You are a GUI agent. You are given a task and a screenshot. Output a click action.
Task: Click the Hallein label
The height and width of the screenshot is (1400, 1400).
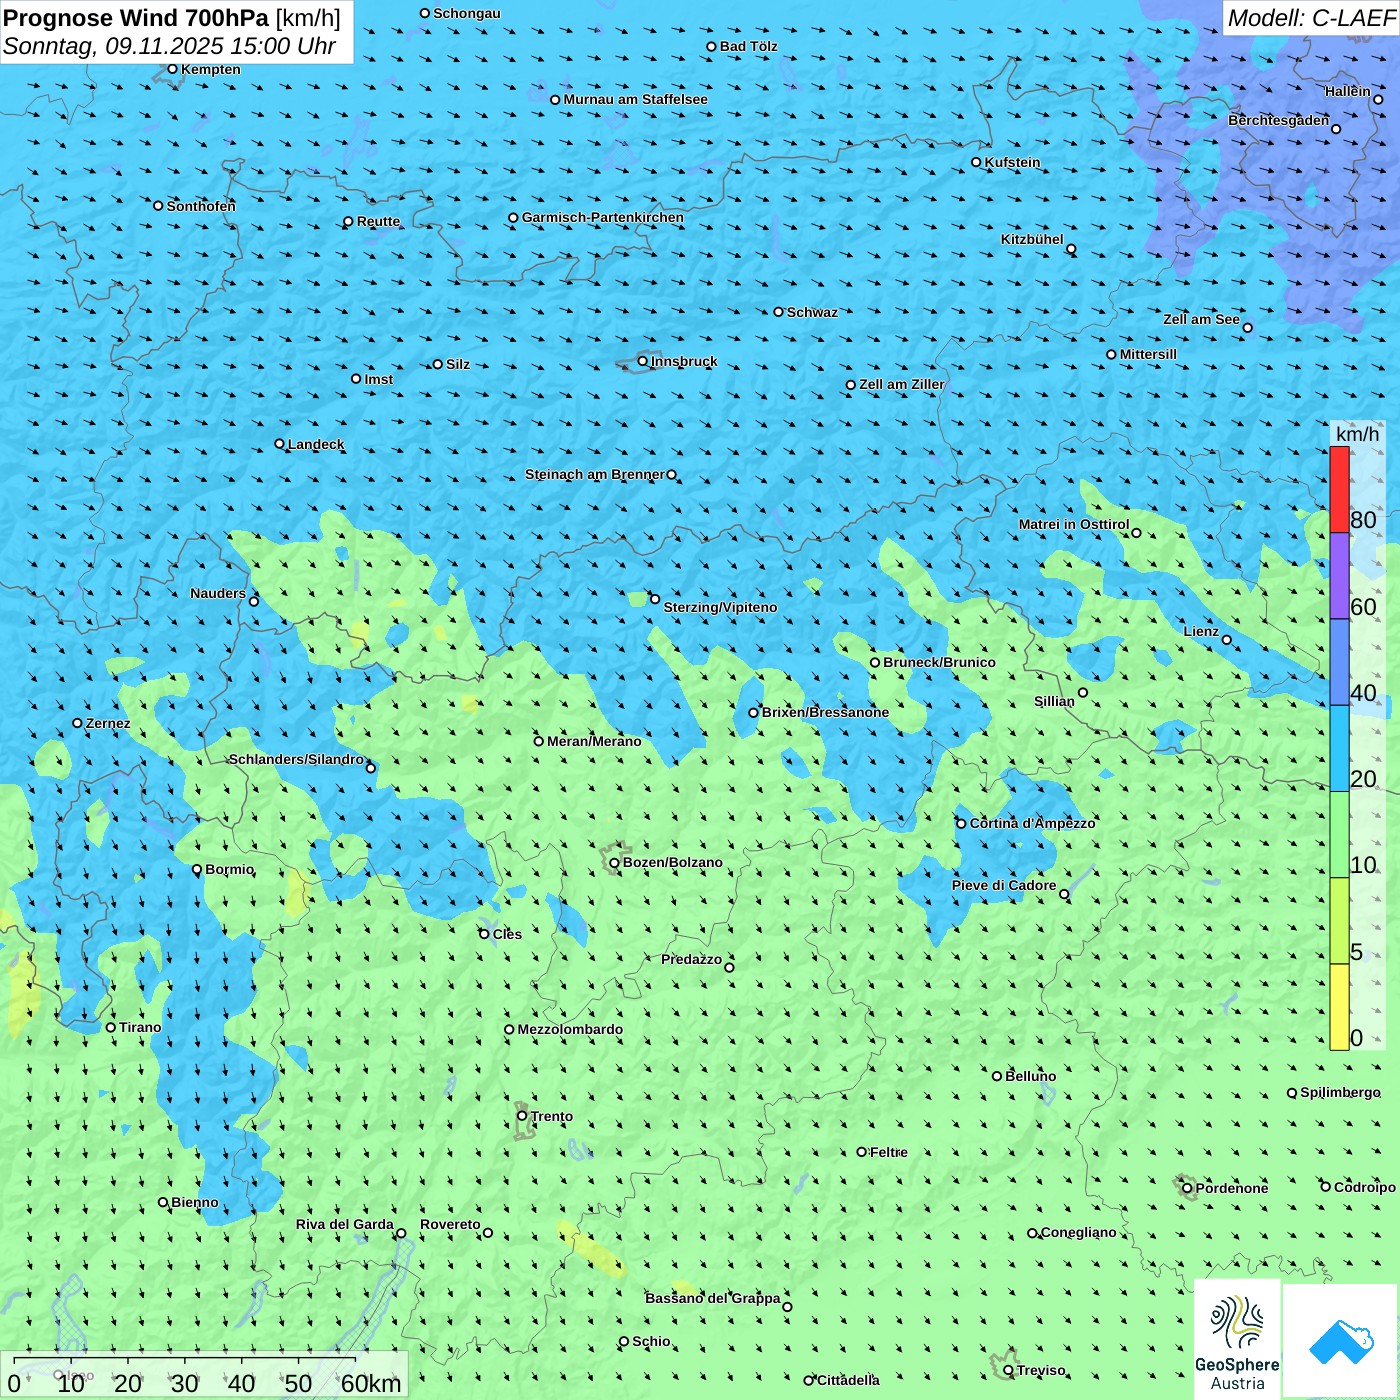[x=1348, y=91]
